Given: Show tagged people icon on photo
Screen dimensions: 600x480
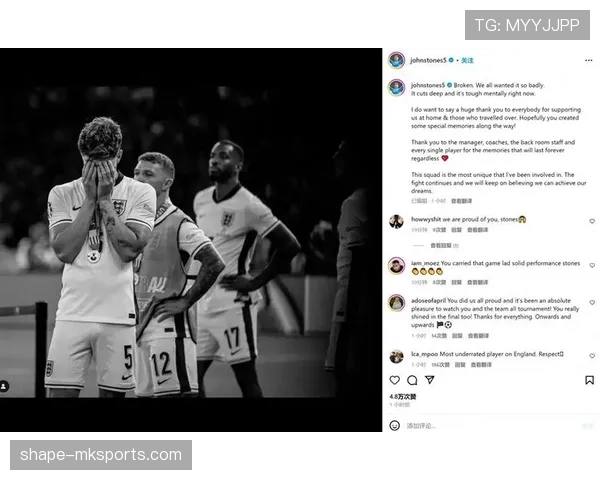Looking at the screenshot, I should (4, 386).
